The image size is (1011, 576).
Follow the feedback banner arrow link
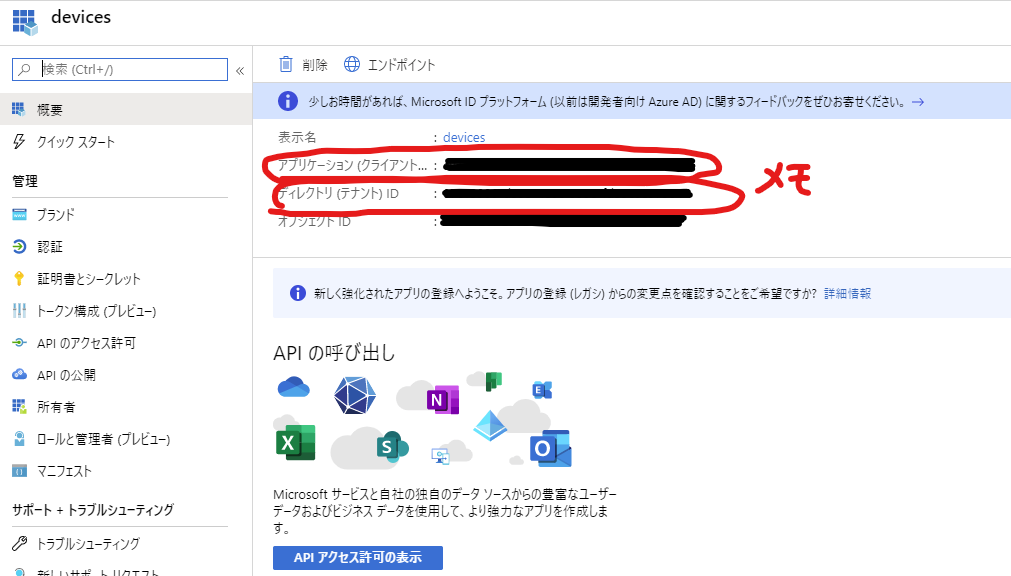coord(918,102)
